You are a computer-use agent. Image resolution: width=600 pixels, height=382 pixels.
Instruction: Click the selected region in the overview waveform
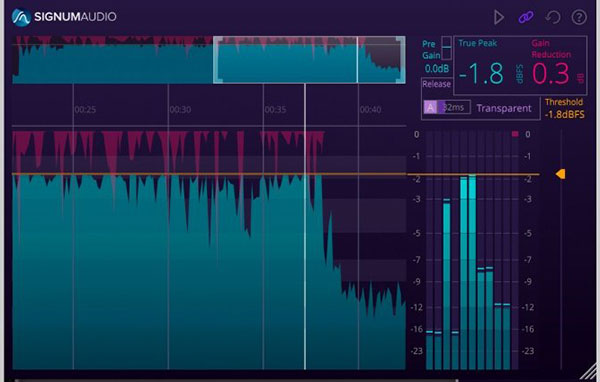point(309,60)
